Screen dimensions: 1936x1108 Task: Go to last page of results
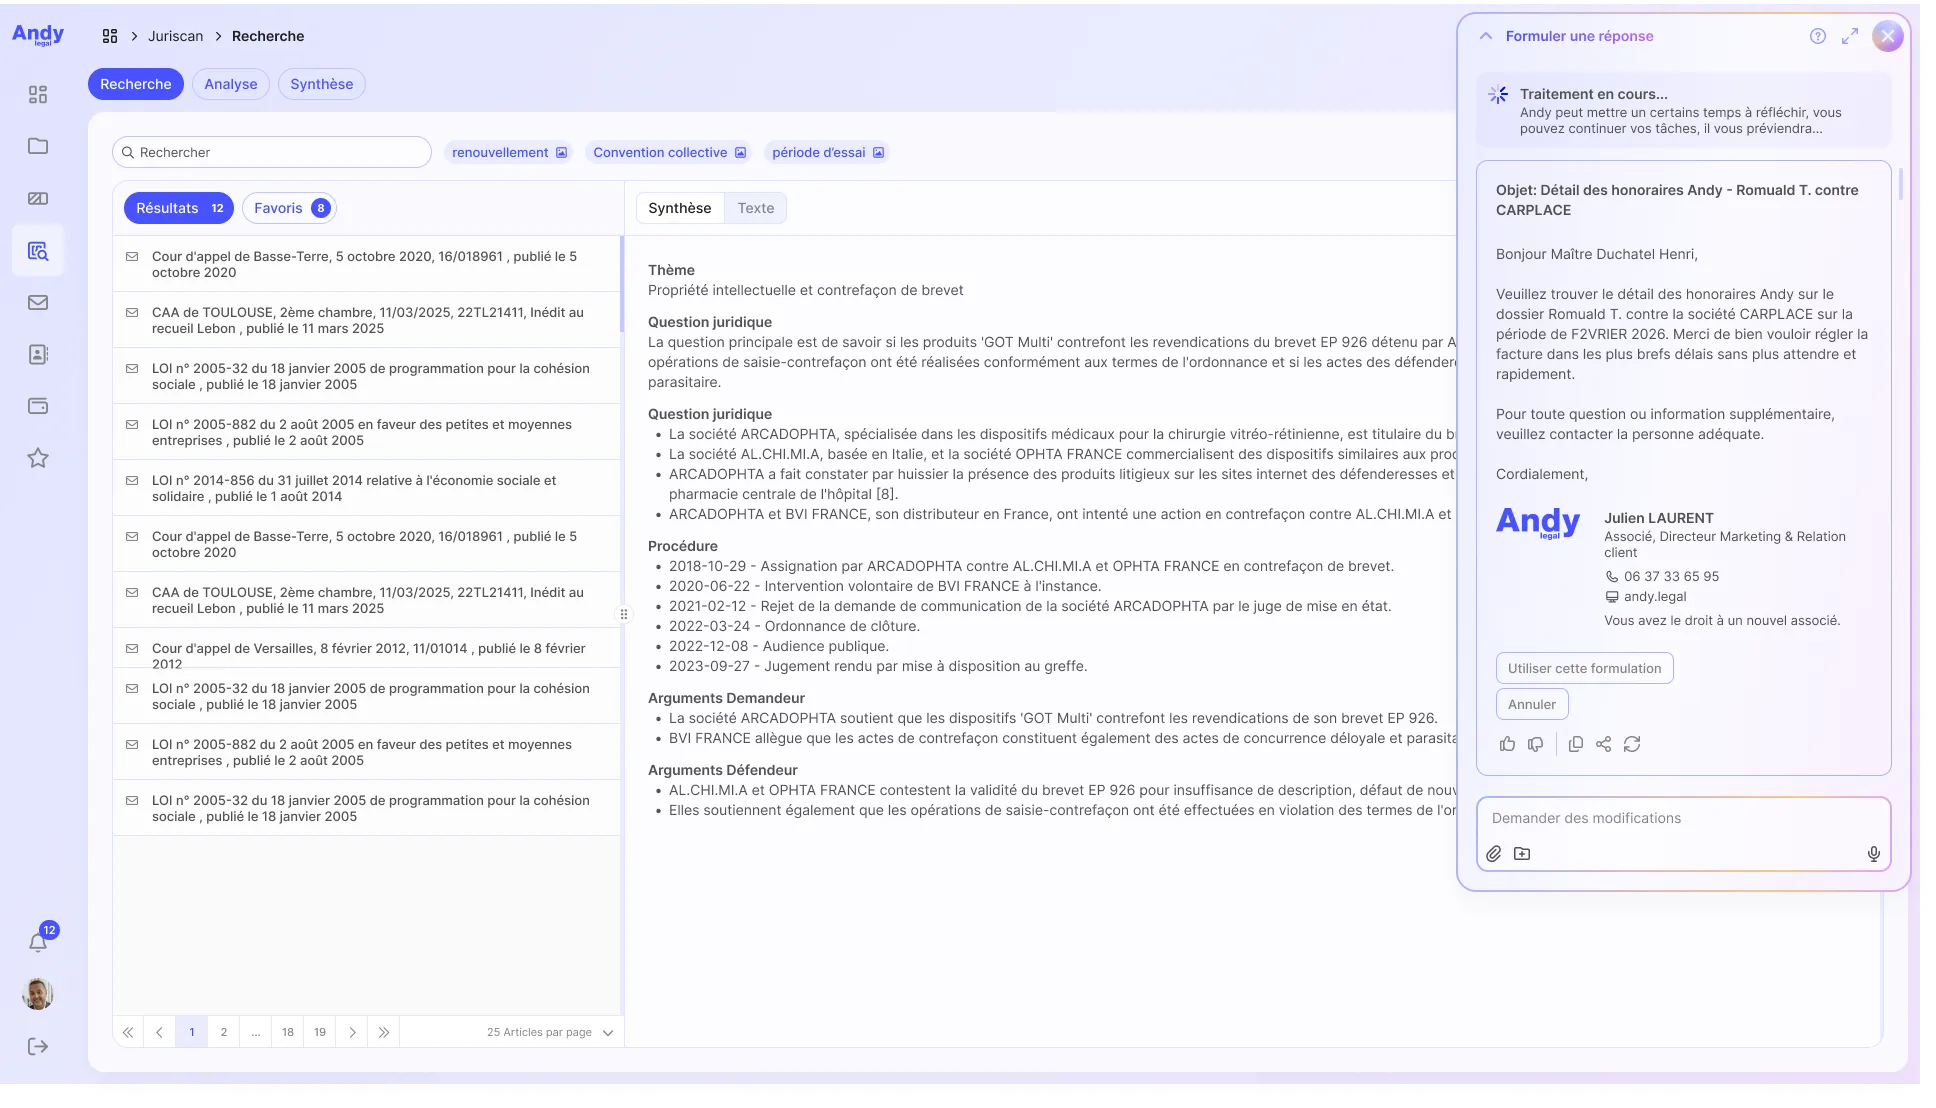(384, 1032)
